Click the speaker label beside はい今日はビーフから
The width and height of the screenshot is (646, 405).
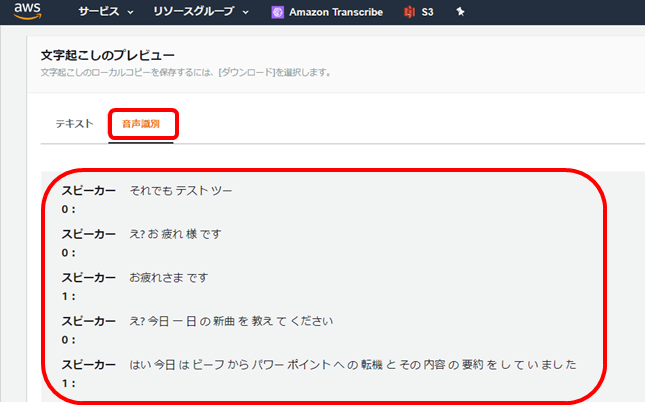click(x=89, y=373)
